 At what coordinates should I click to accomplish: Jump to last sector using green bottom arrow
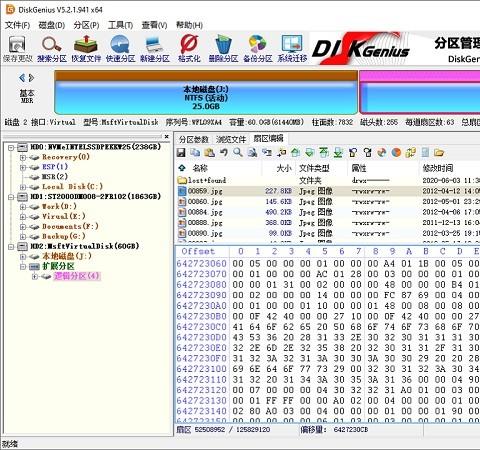coord(338,153)
